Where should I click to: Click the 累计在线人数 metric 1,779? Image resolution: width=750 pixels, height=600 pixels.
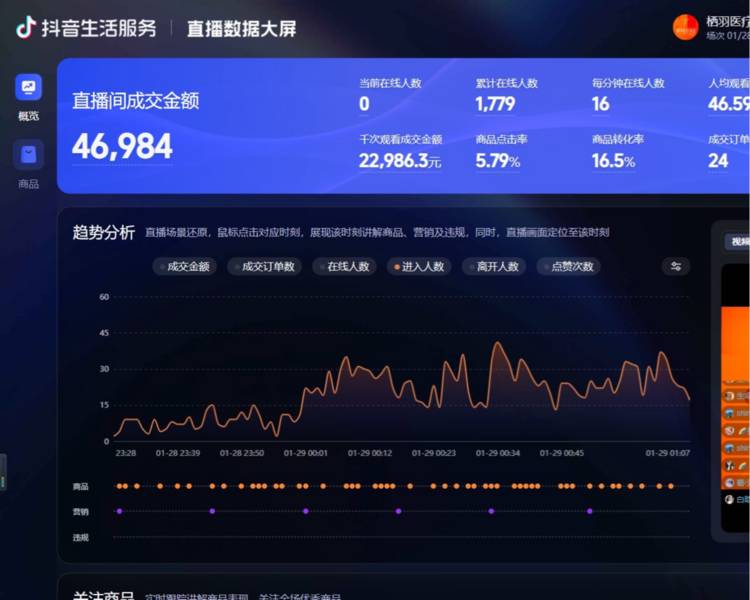(495, 104)
